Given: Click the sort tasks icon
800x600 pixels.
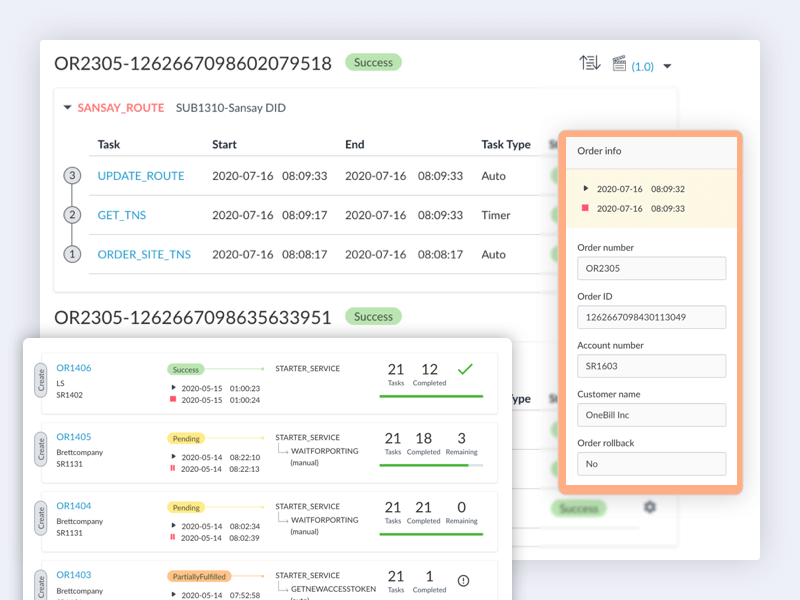Looking at the screenshot, I should click(591, 62).
